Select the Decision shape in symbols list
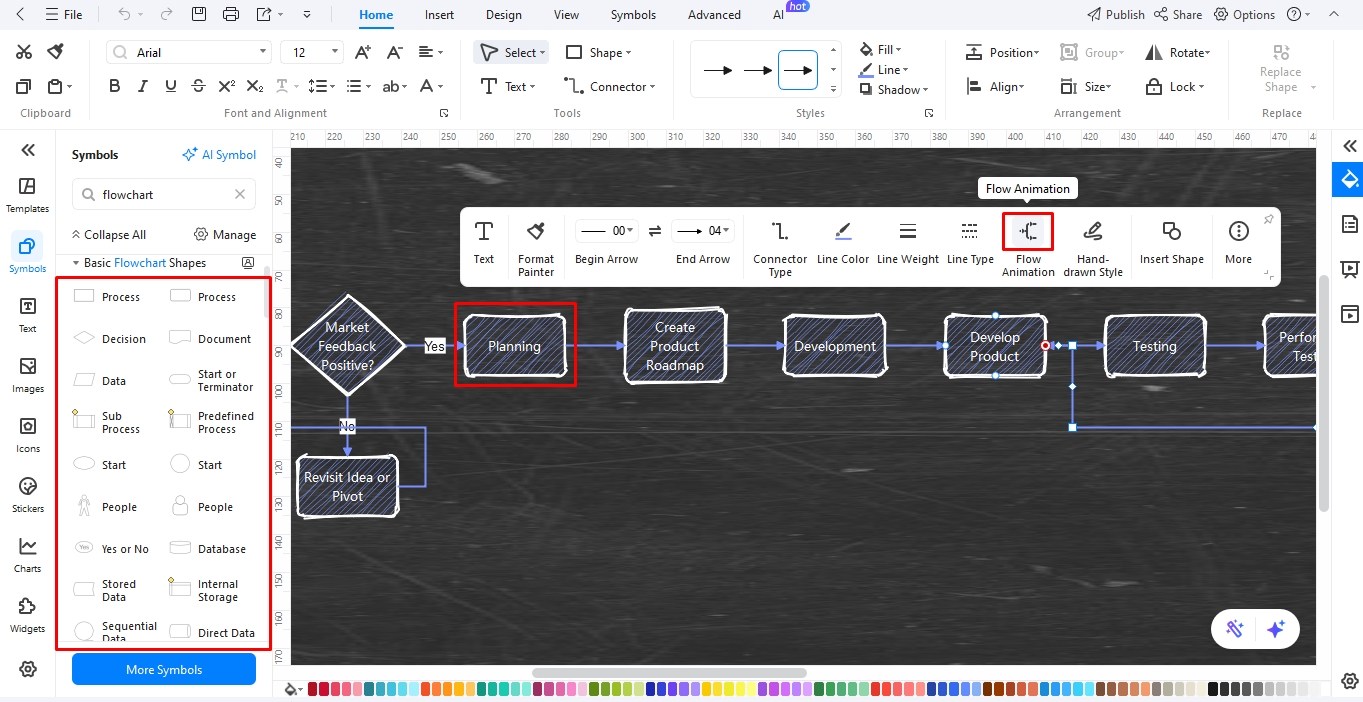Screen dimensions: 1363x702 tap(110, 339)
